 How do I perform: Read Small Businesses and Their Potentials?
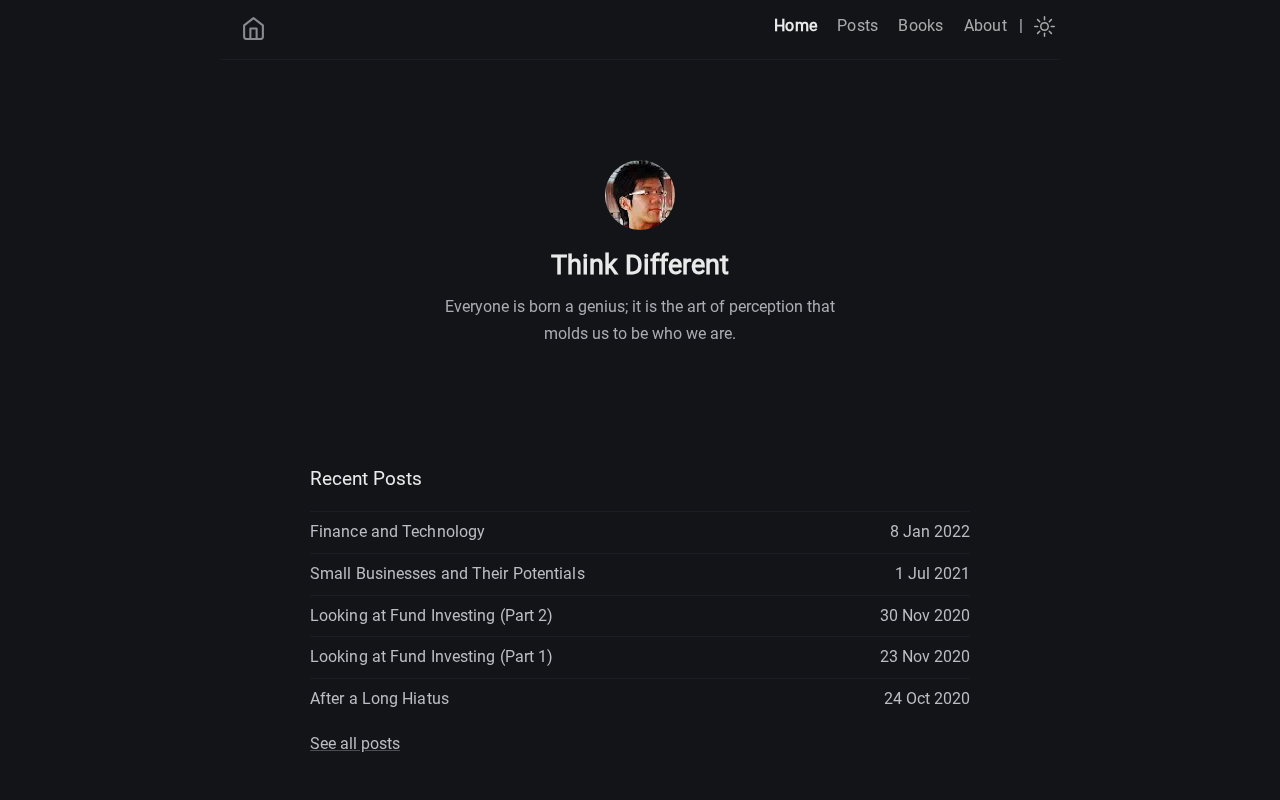447,574
